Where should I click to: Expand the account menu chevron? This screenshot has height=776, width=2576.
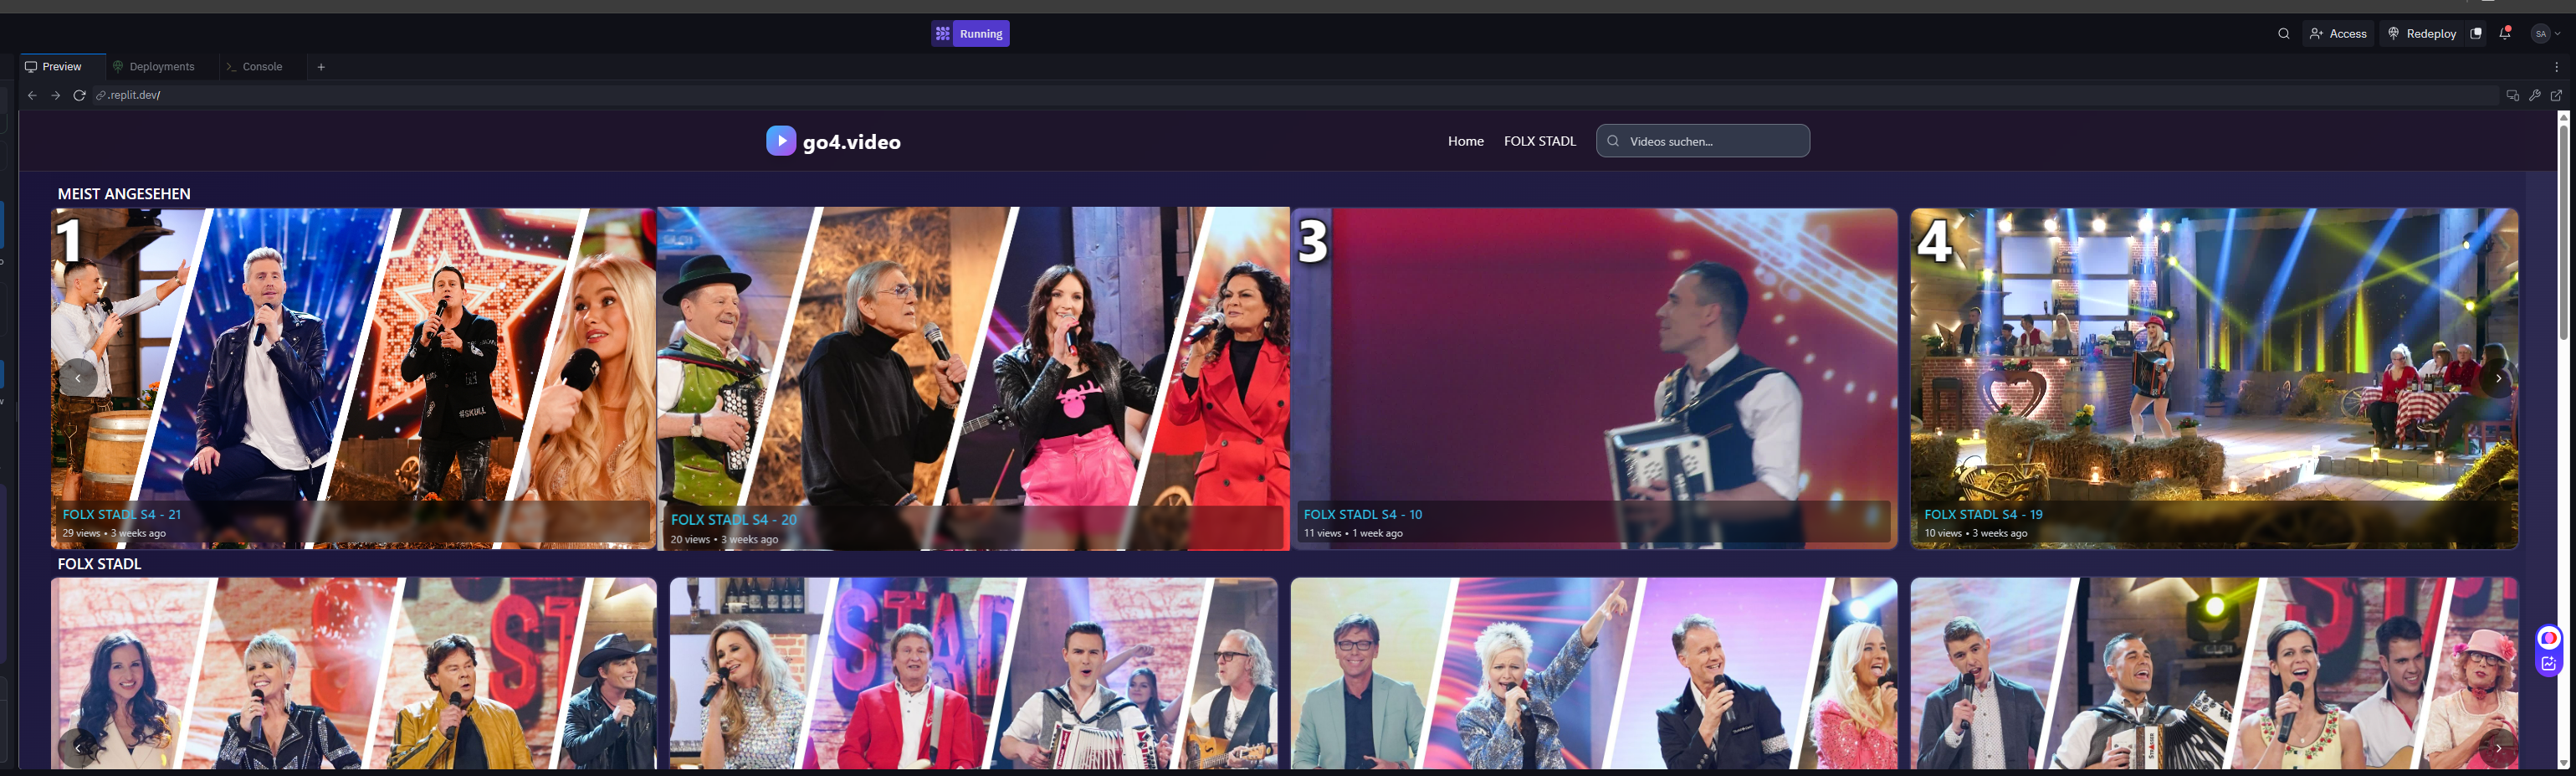2558,34
